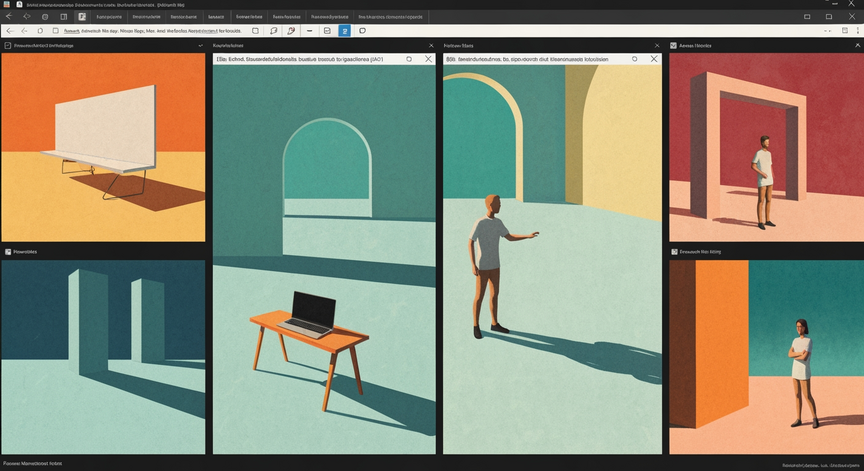Image resolution: width=864 pixels, height=471 pixels.
Task: Click the save disk icon in the address bar
Action: [x=845, y=31]
